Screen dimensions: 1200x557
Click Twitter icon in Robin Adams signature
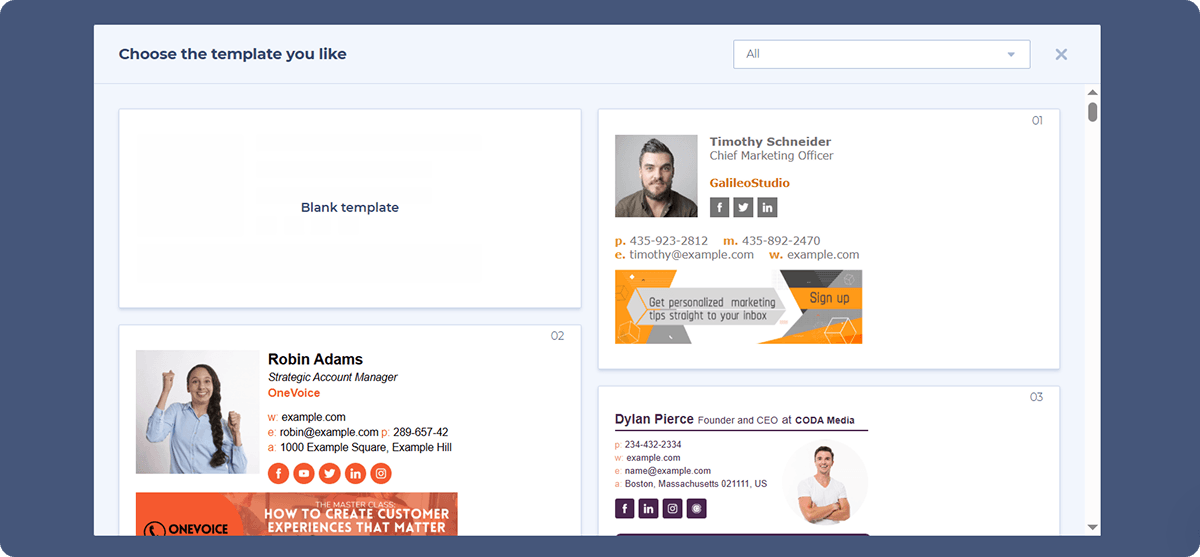tap(329, 473)
